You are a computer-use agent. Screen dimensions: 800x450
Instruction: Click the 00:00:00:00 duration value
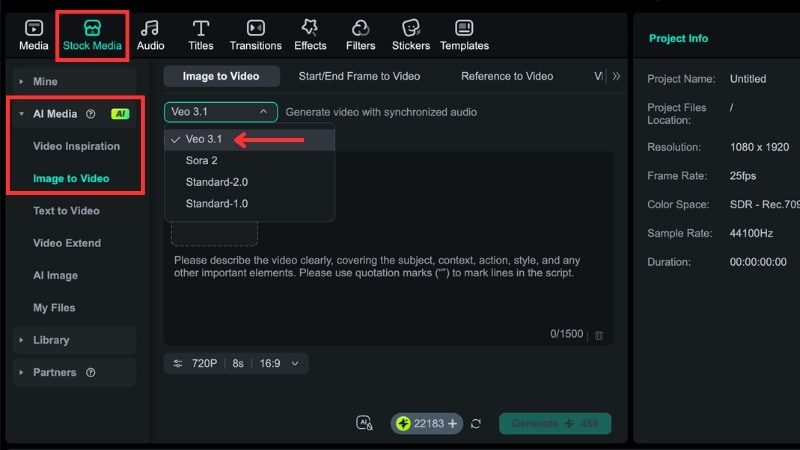[758, 262]
